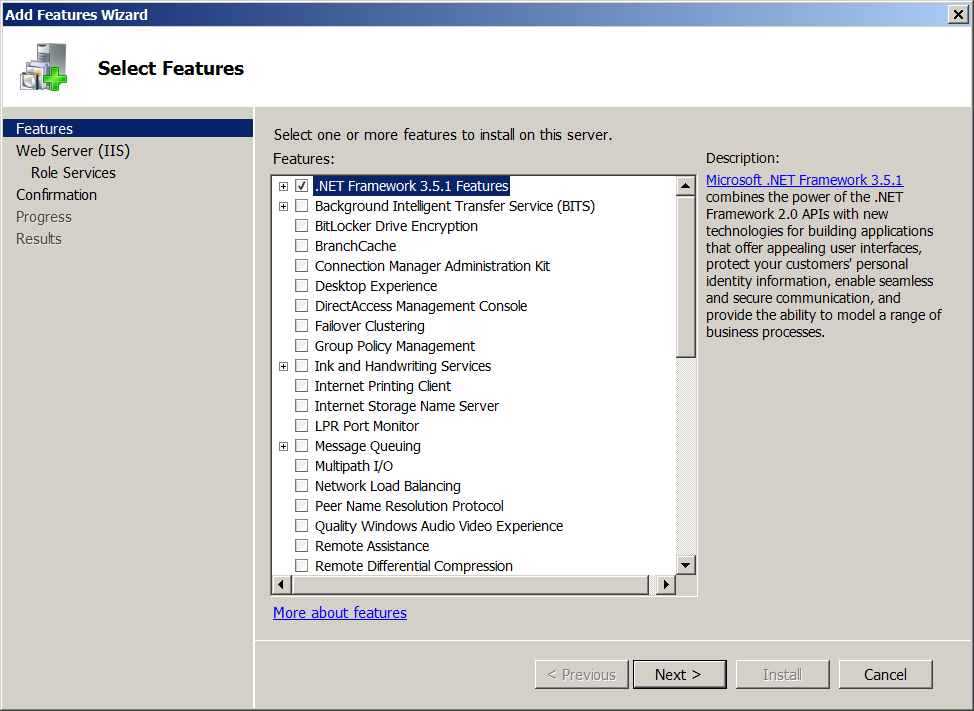Expand Ink and Handwriting Services node
This screenshot has width=974, height=711.
(x=284, y=366)
